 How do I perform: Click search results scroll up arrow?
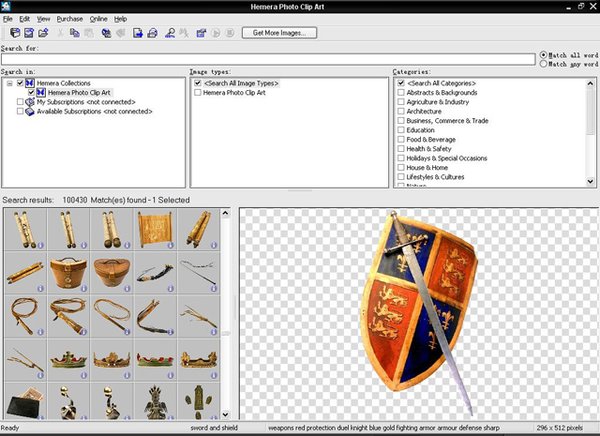(225, 213)
